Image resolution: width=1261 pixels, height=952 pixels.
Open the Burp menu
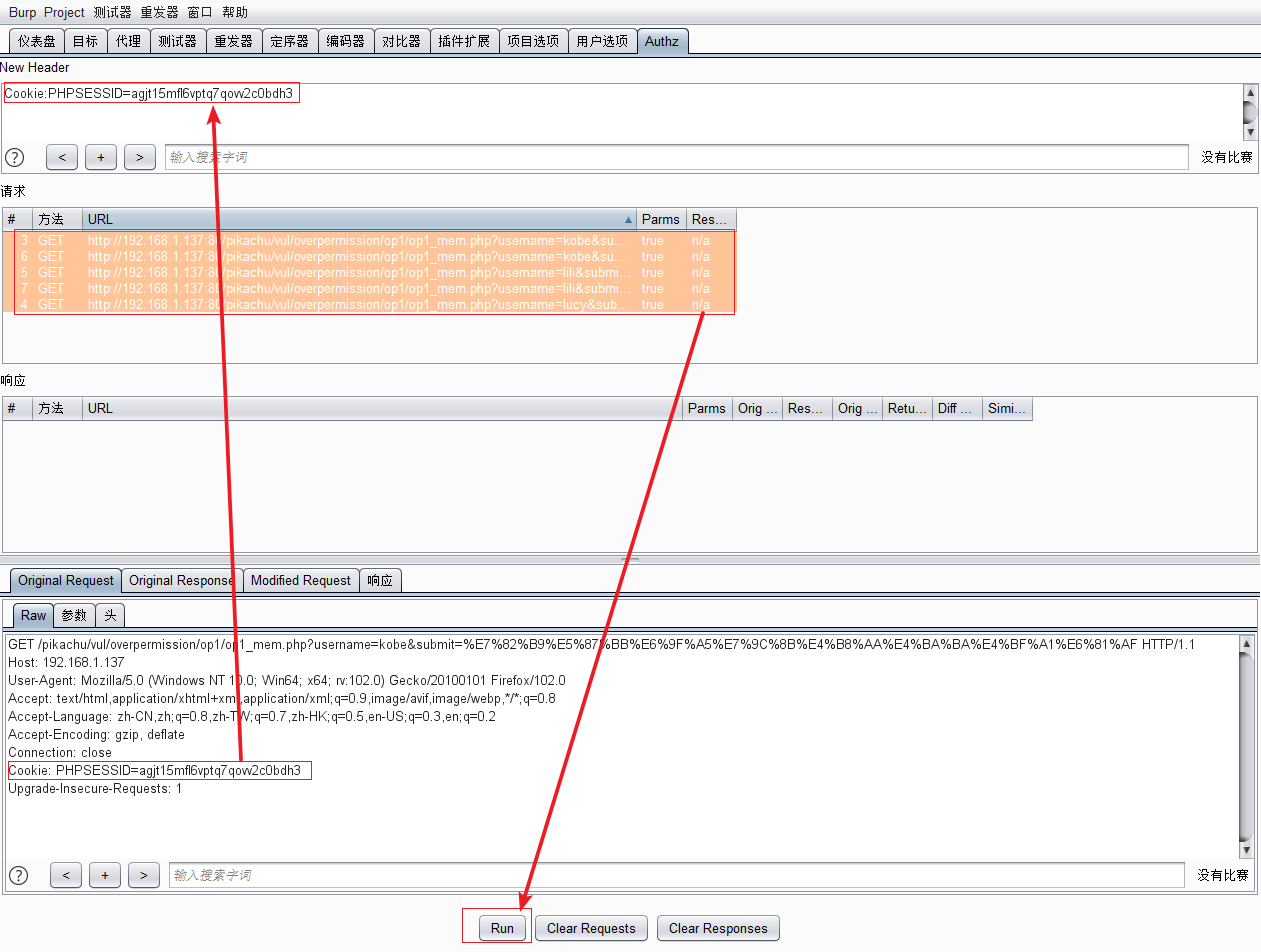coord(22,11)
